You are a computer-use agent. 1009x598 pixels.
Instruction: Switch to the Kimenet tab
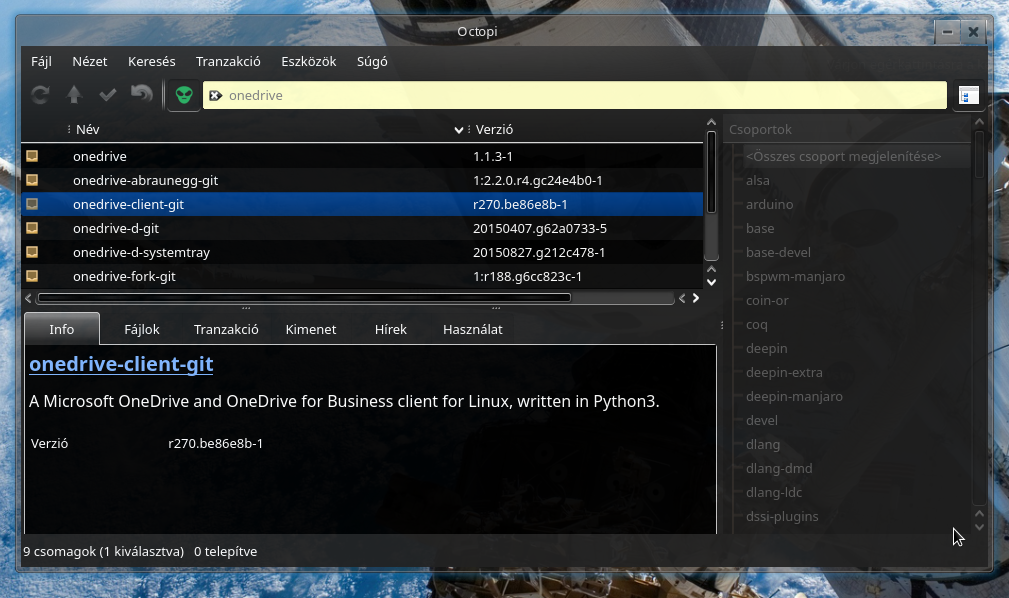[311, 329]
